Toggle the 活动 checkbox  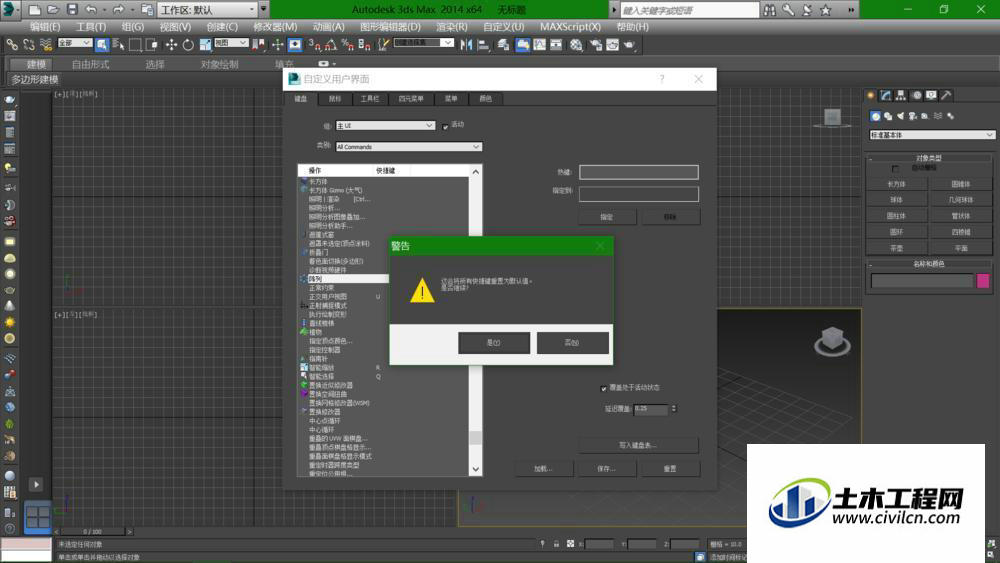click(x=445, y=126)
